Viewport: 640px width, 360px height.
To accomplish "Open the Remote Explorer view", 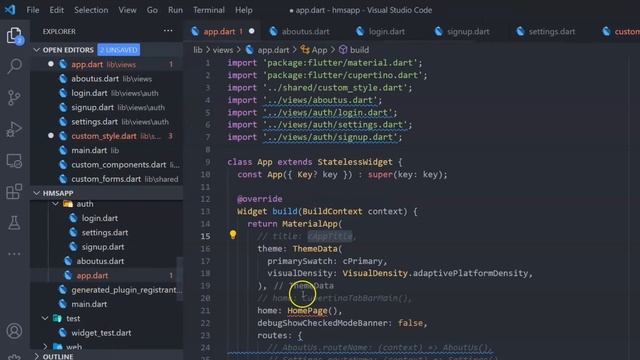I will point(14,161).
